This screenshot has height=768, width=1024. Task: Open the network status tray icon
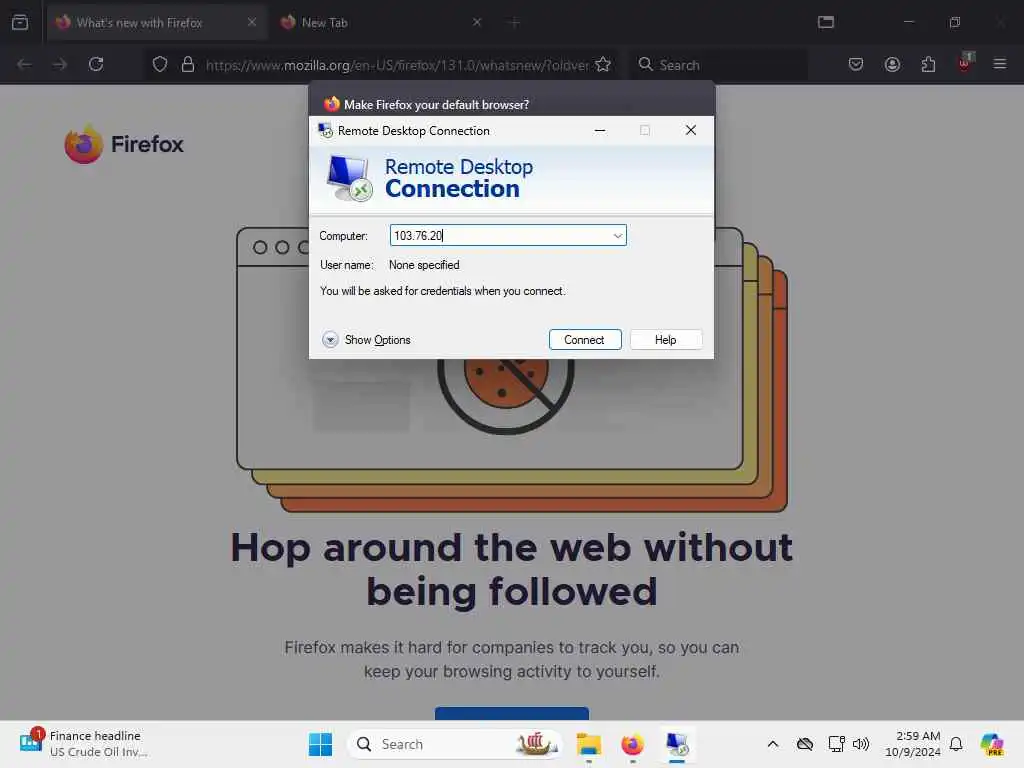click(x=836, y=744)
